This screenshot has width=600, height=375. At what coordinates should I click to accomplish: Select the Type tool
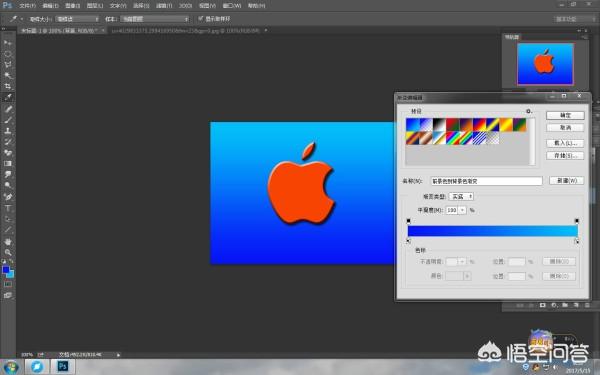pos(8,208)
